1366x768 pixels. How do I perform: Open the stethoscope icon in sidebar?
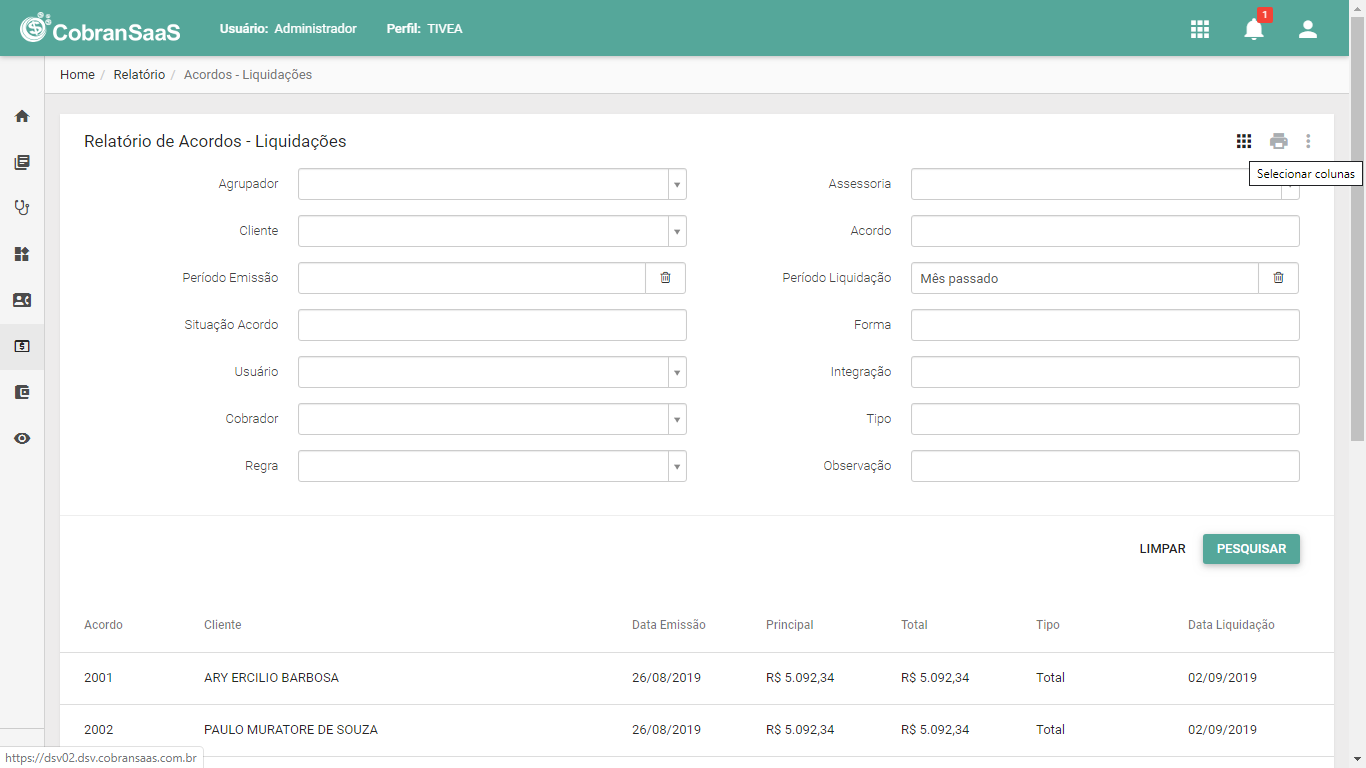point(22,208)
